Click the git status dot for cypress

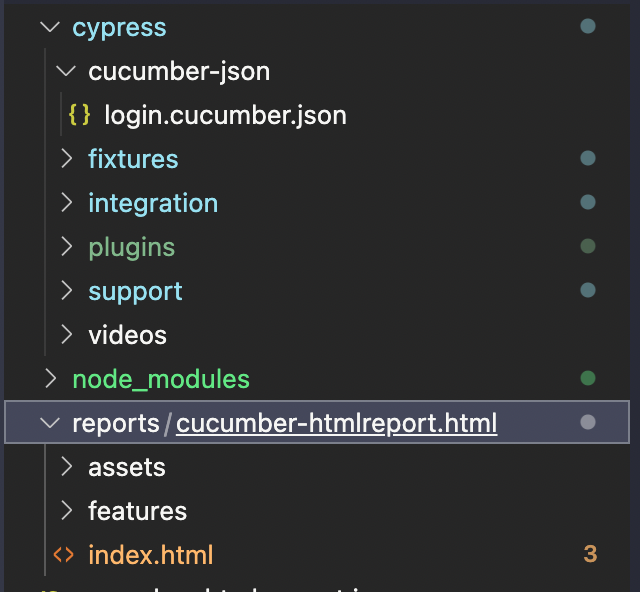[588, 27]
